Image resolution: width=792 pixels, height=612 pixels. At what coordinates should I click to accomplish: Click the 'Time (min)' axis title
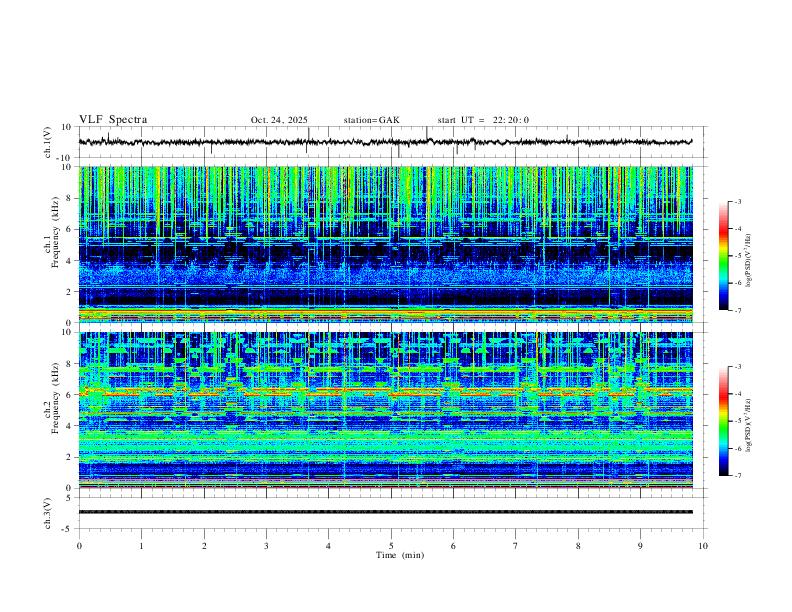click(400, 555)
